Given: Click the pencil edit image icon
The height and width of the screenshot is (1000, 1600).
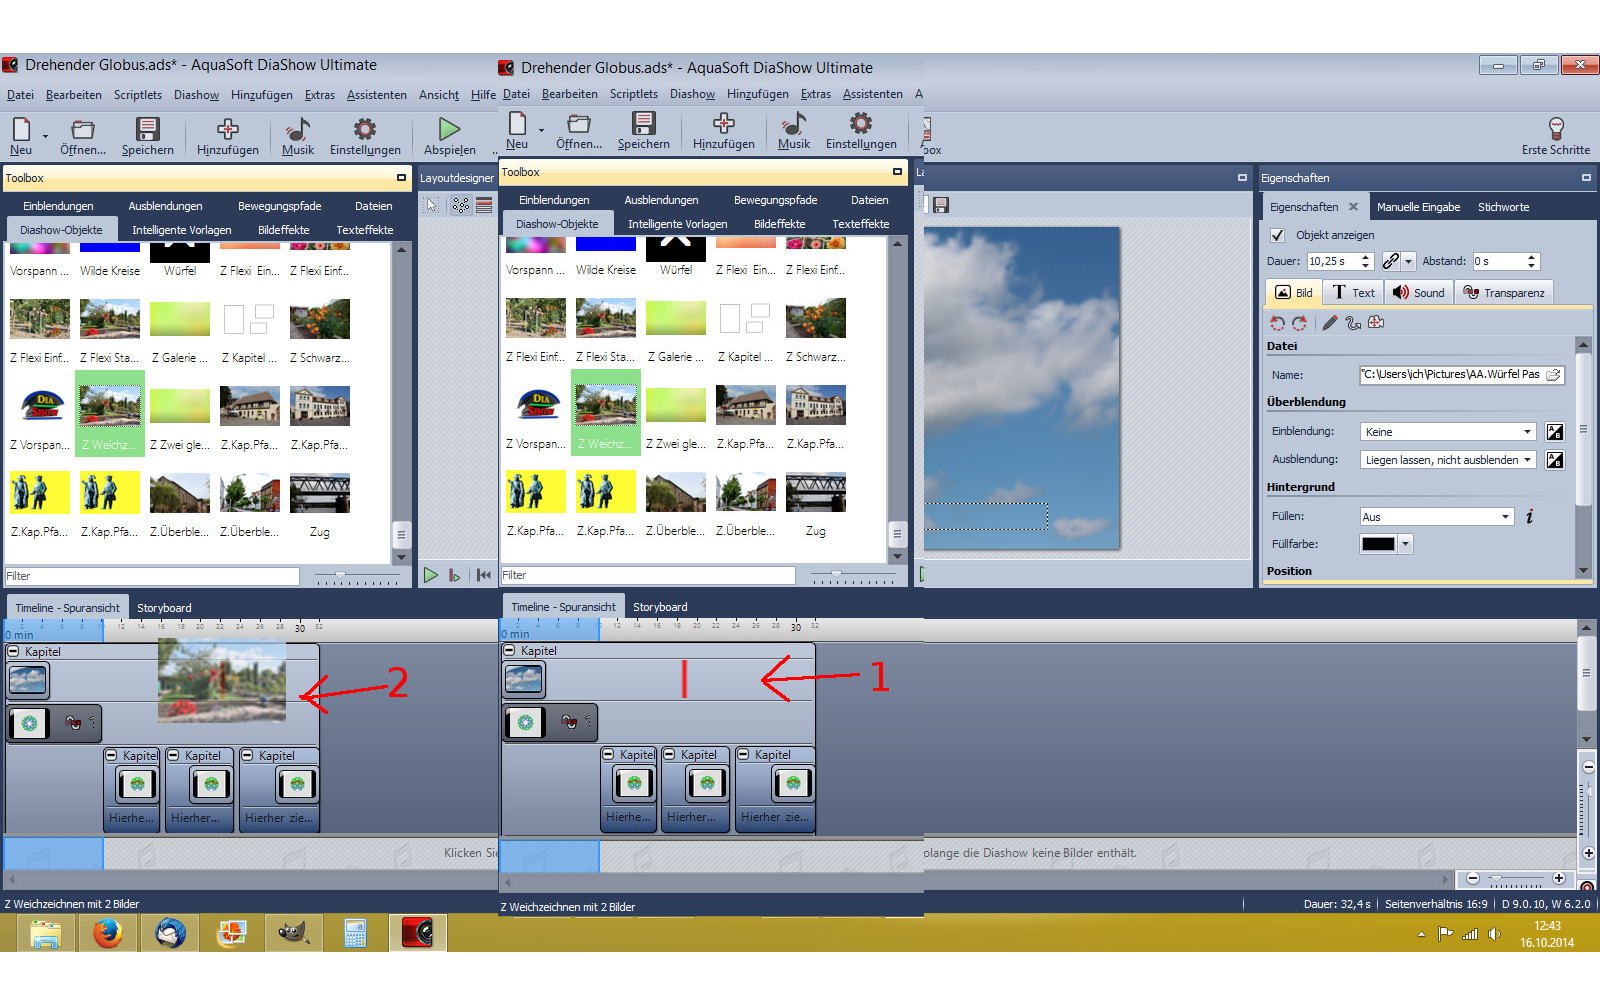Looking at the screenshot, I should [x=1329, y=323].
